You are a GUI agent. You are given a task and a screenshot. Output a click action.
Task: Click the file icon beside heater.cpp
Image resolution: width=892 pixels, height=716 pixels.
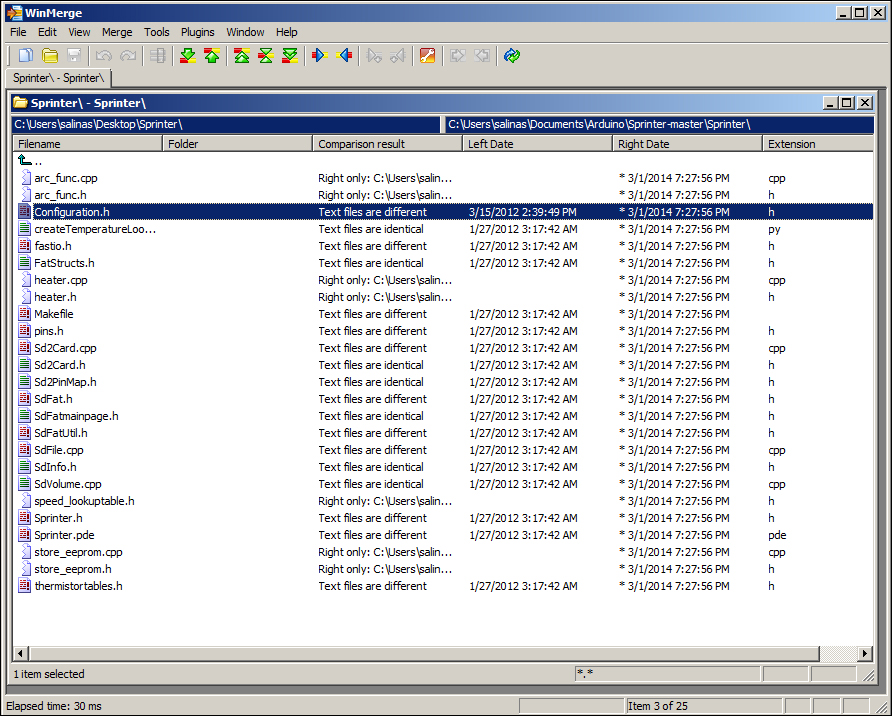pyautogui.click(x=26, y=280)
